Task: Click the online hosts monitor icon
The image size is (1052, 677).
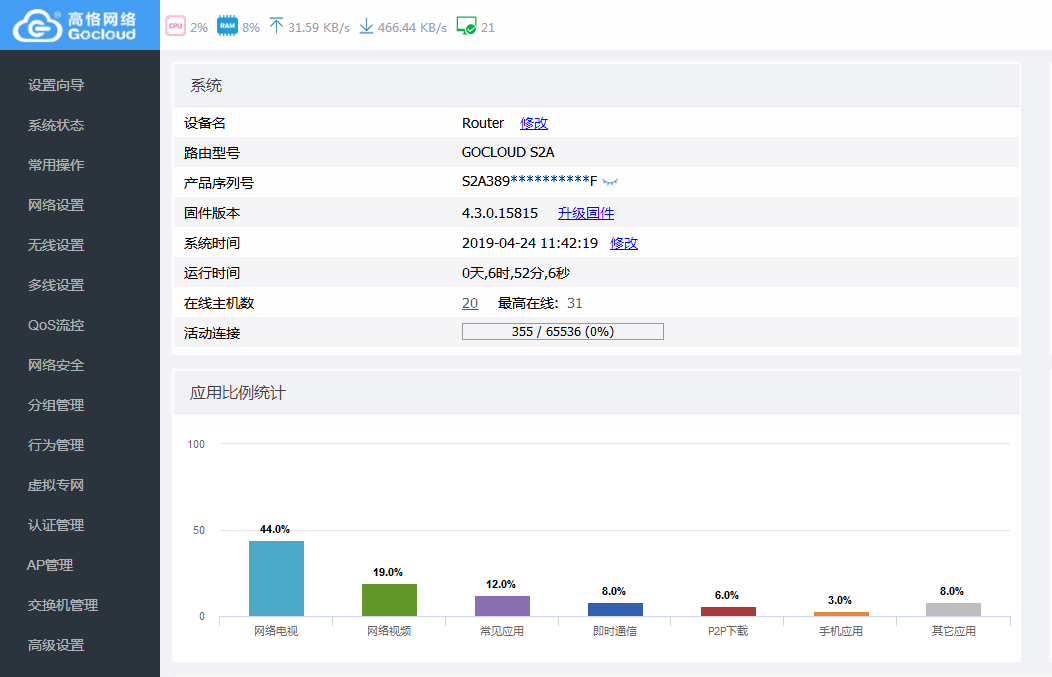Action: coord(466,27)
